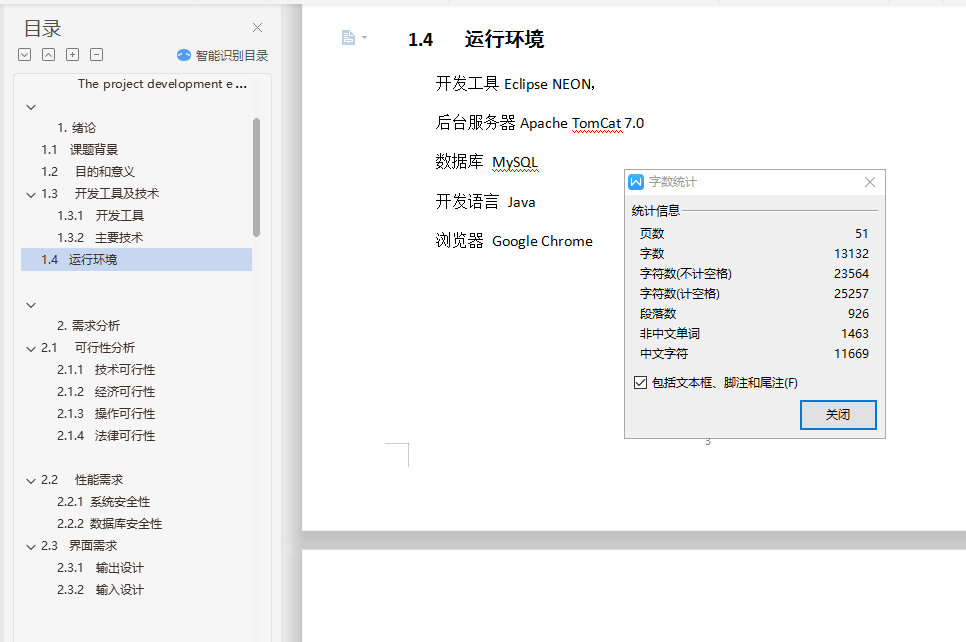Jump to 2.1.2 经济可行性
Screen dimensions: 966x642
106,392
